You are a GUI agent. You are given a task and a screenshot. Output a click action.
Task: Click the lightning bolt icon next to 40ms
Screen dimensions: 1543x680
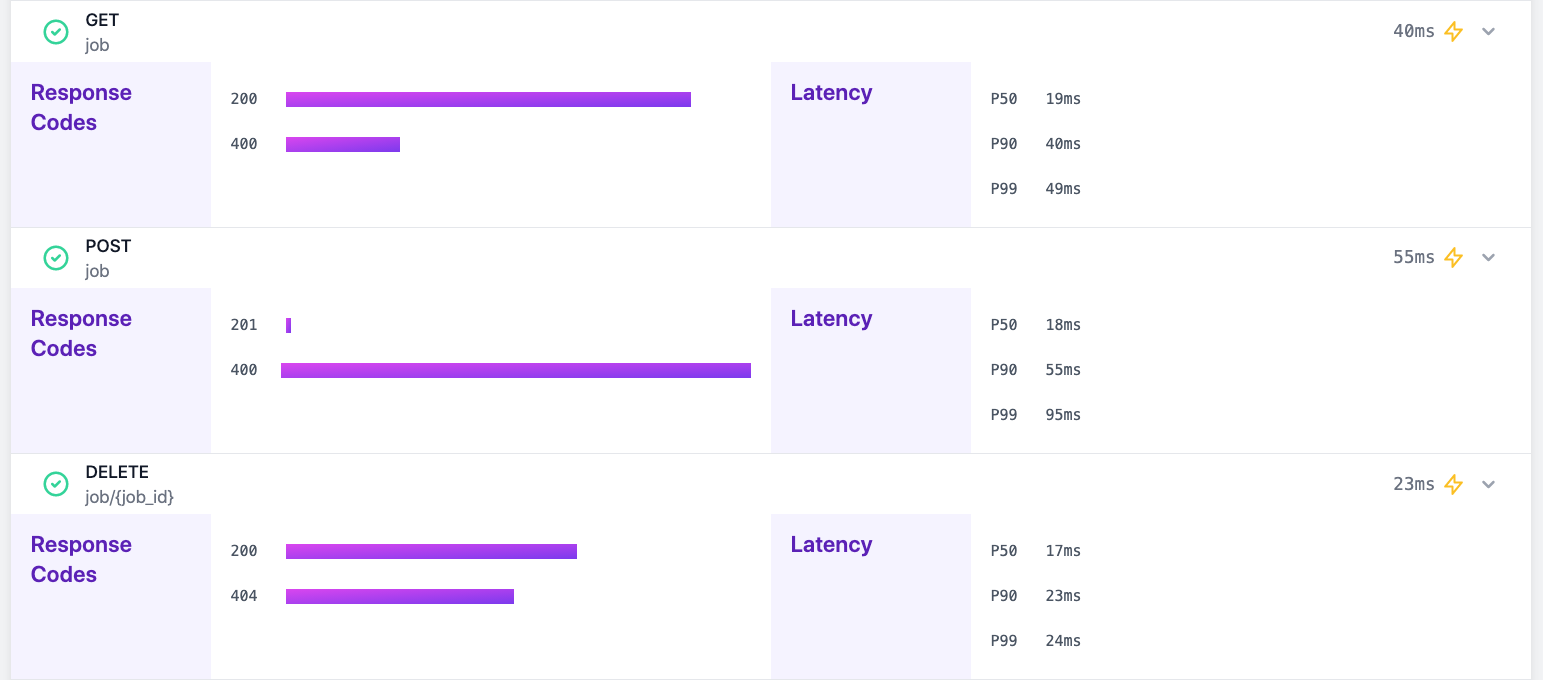coord(1454,31)
